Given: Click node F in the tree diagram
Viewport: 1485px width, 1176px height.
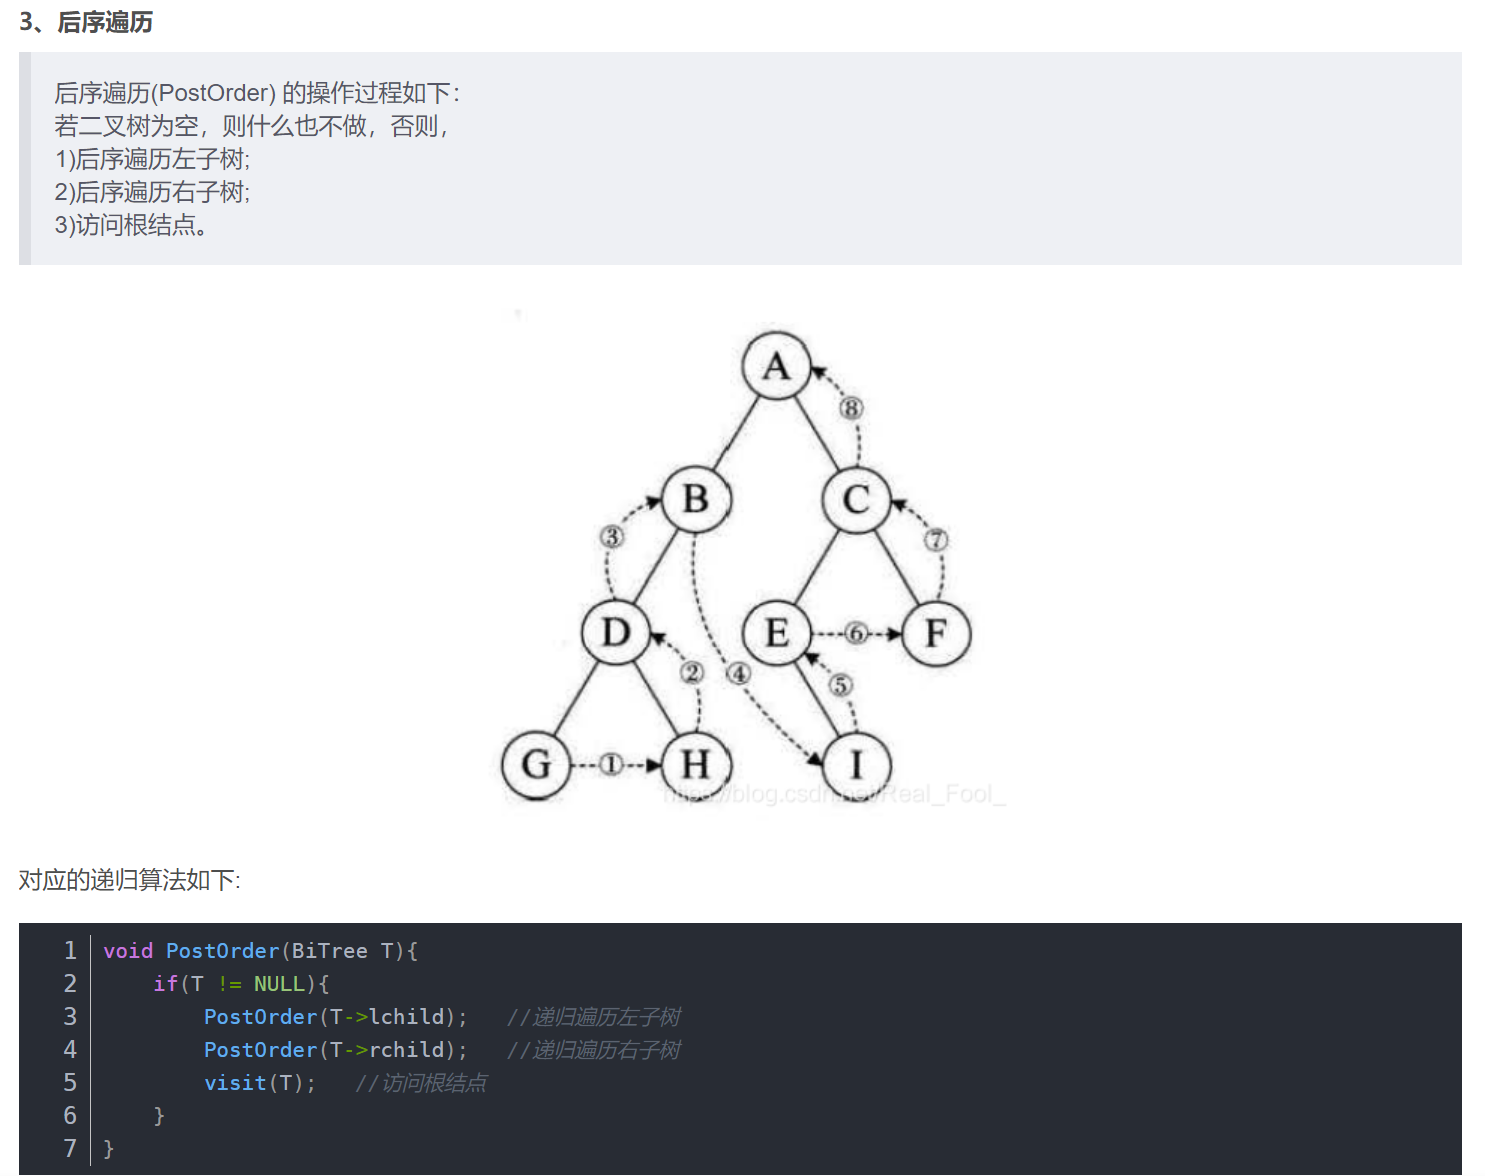Looking at the screenshot, I should pyautogui.click(x=936, y=632).
